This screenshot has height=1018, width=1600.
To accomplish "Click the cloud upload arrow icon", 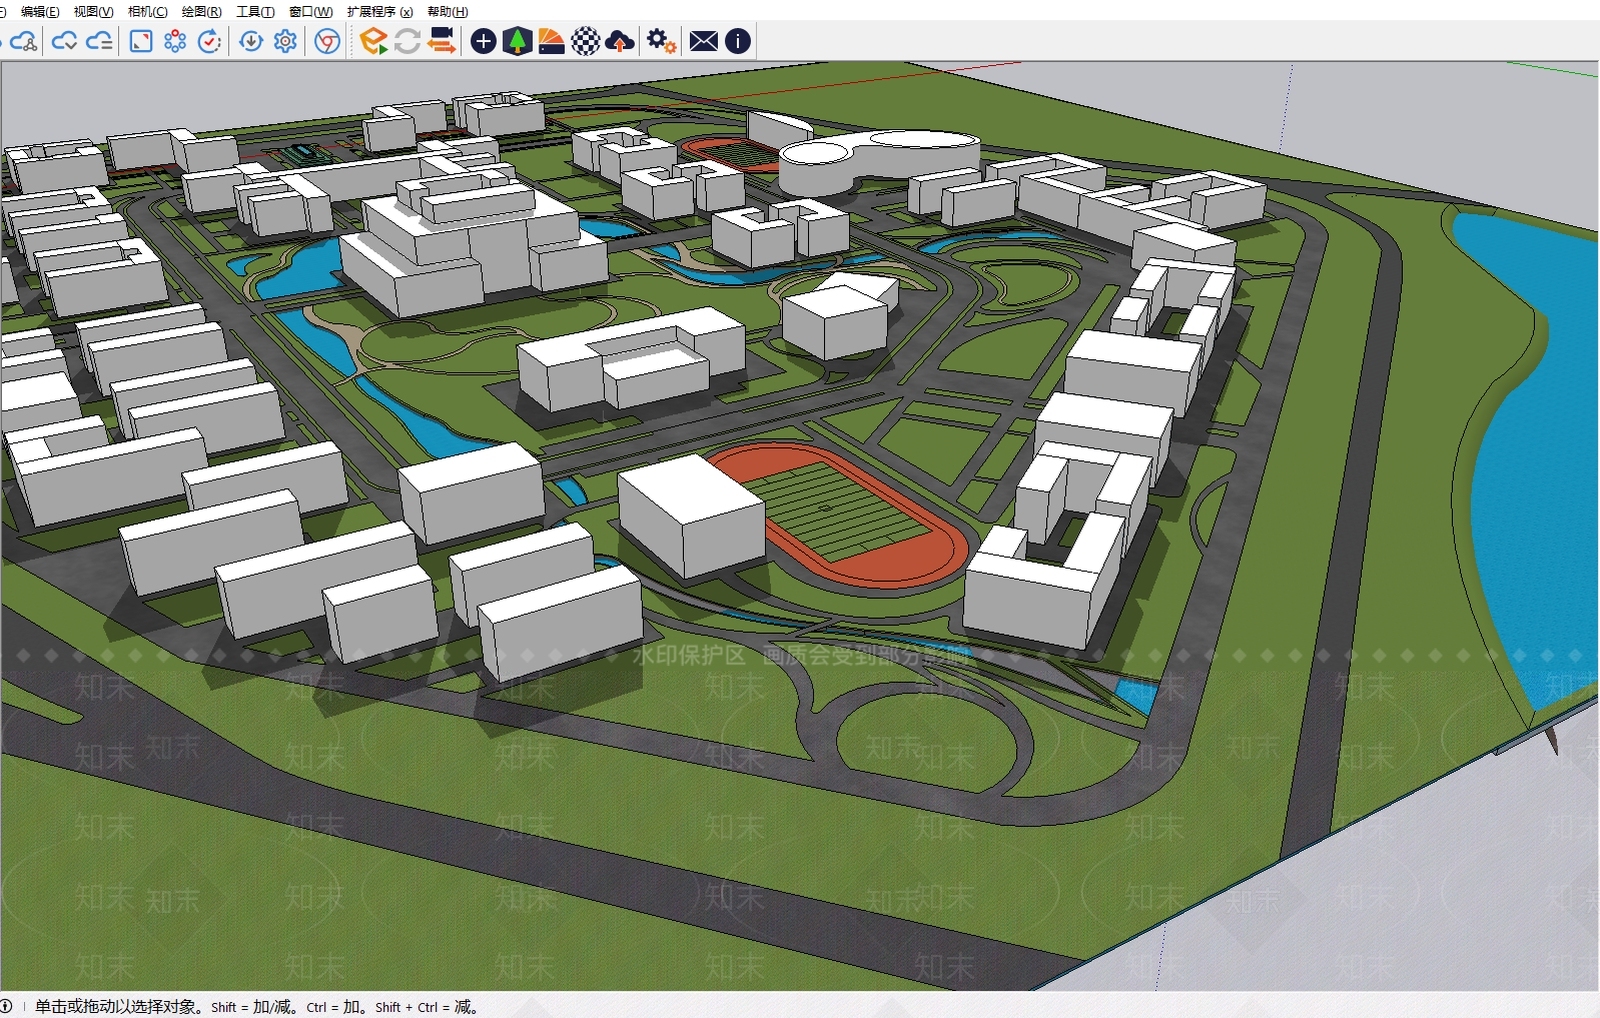I will tap(620, 41).
